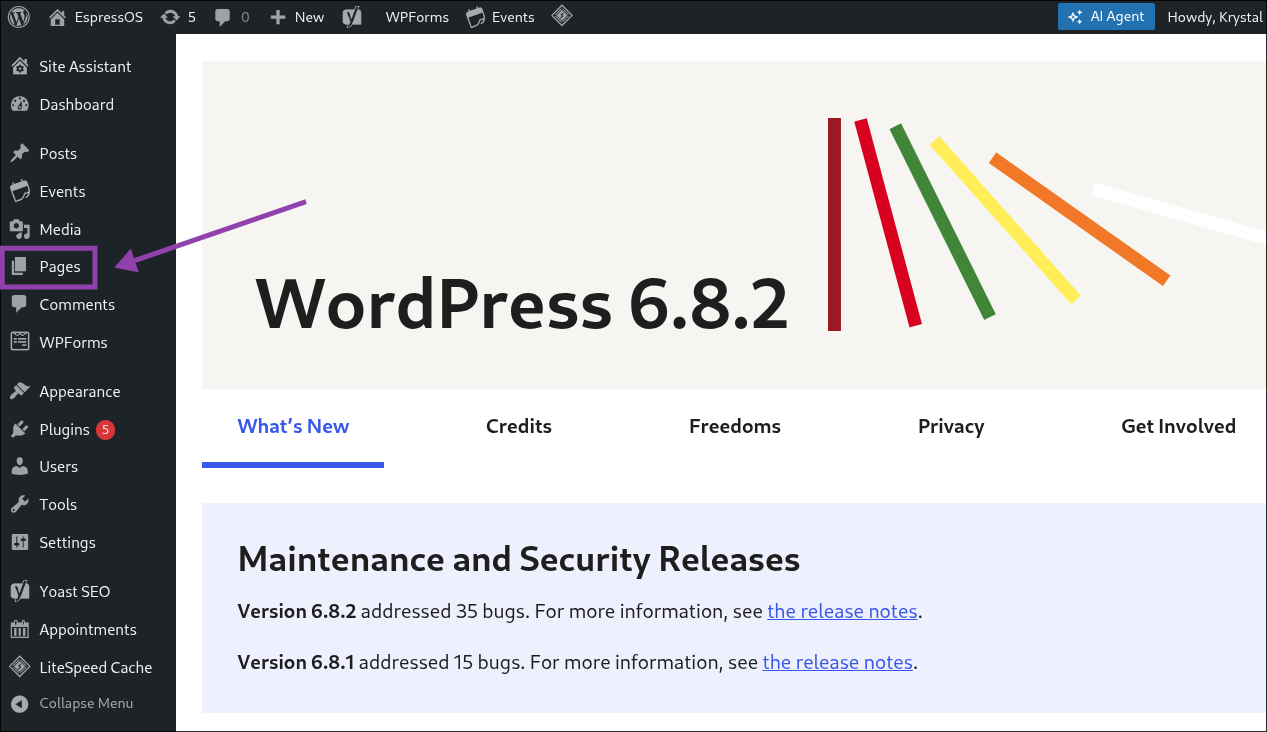Switch to the Freedoms tab
Image resolution: width=1267 pixels, height=732 pixels.
735,427
